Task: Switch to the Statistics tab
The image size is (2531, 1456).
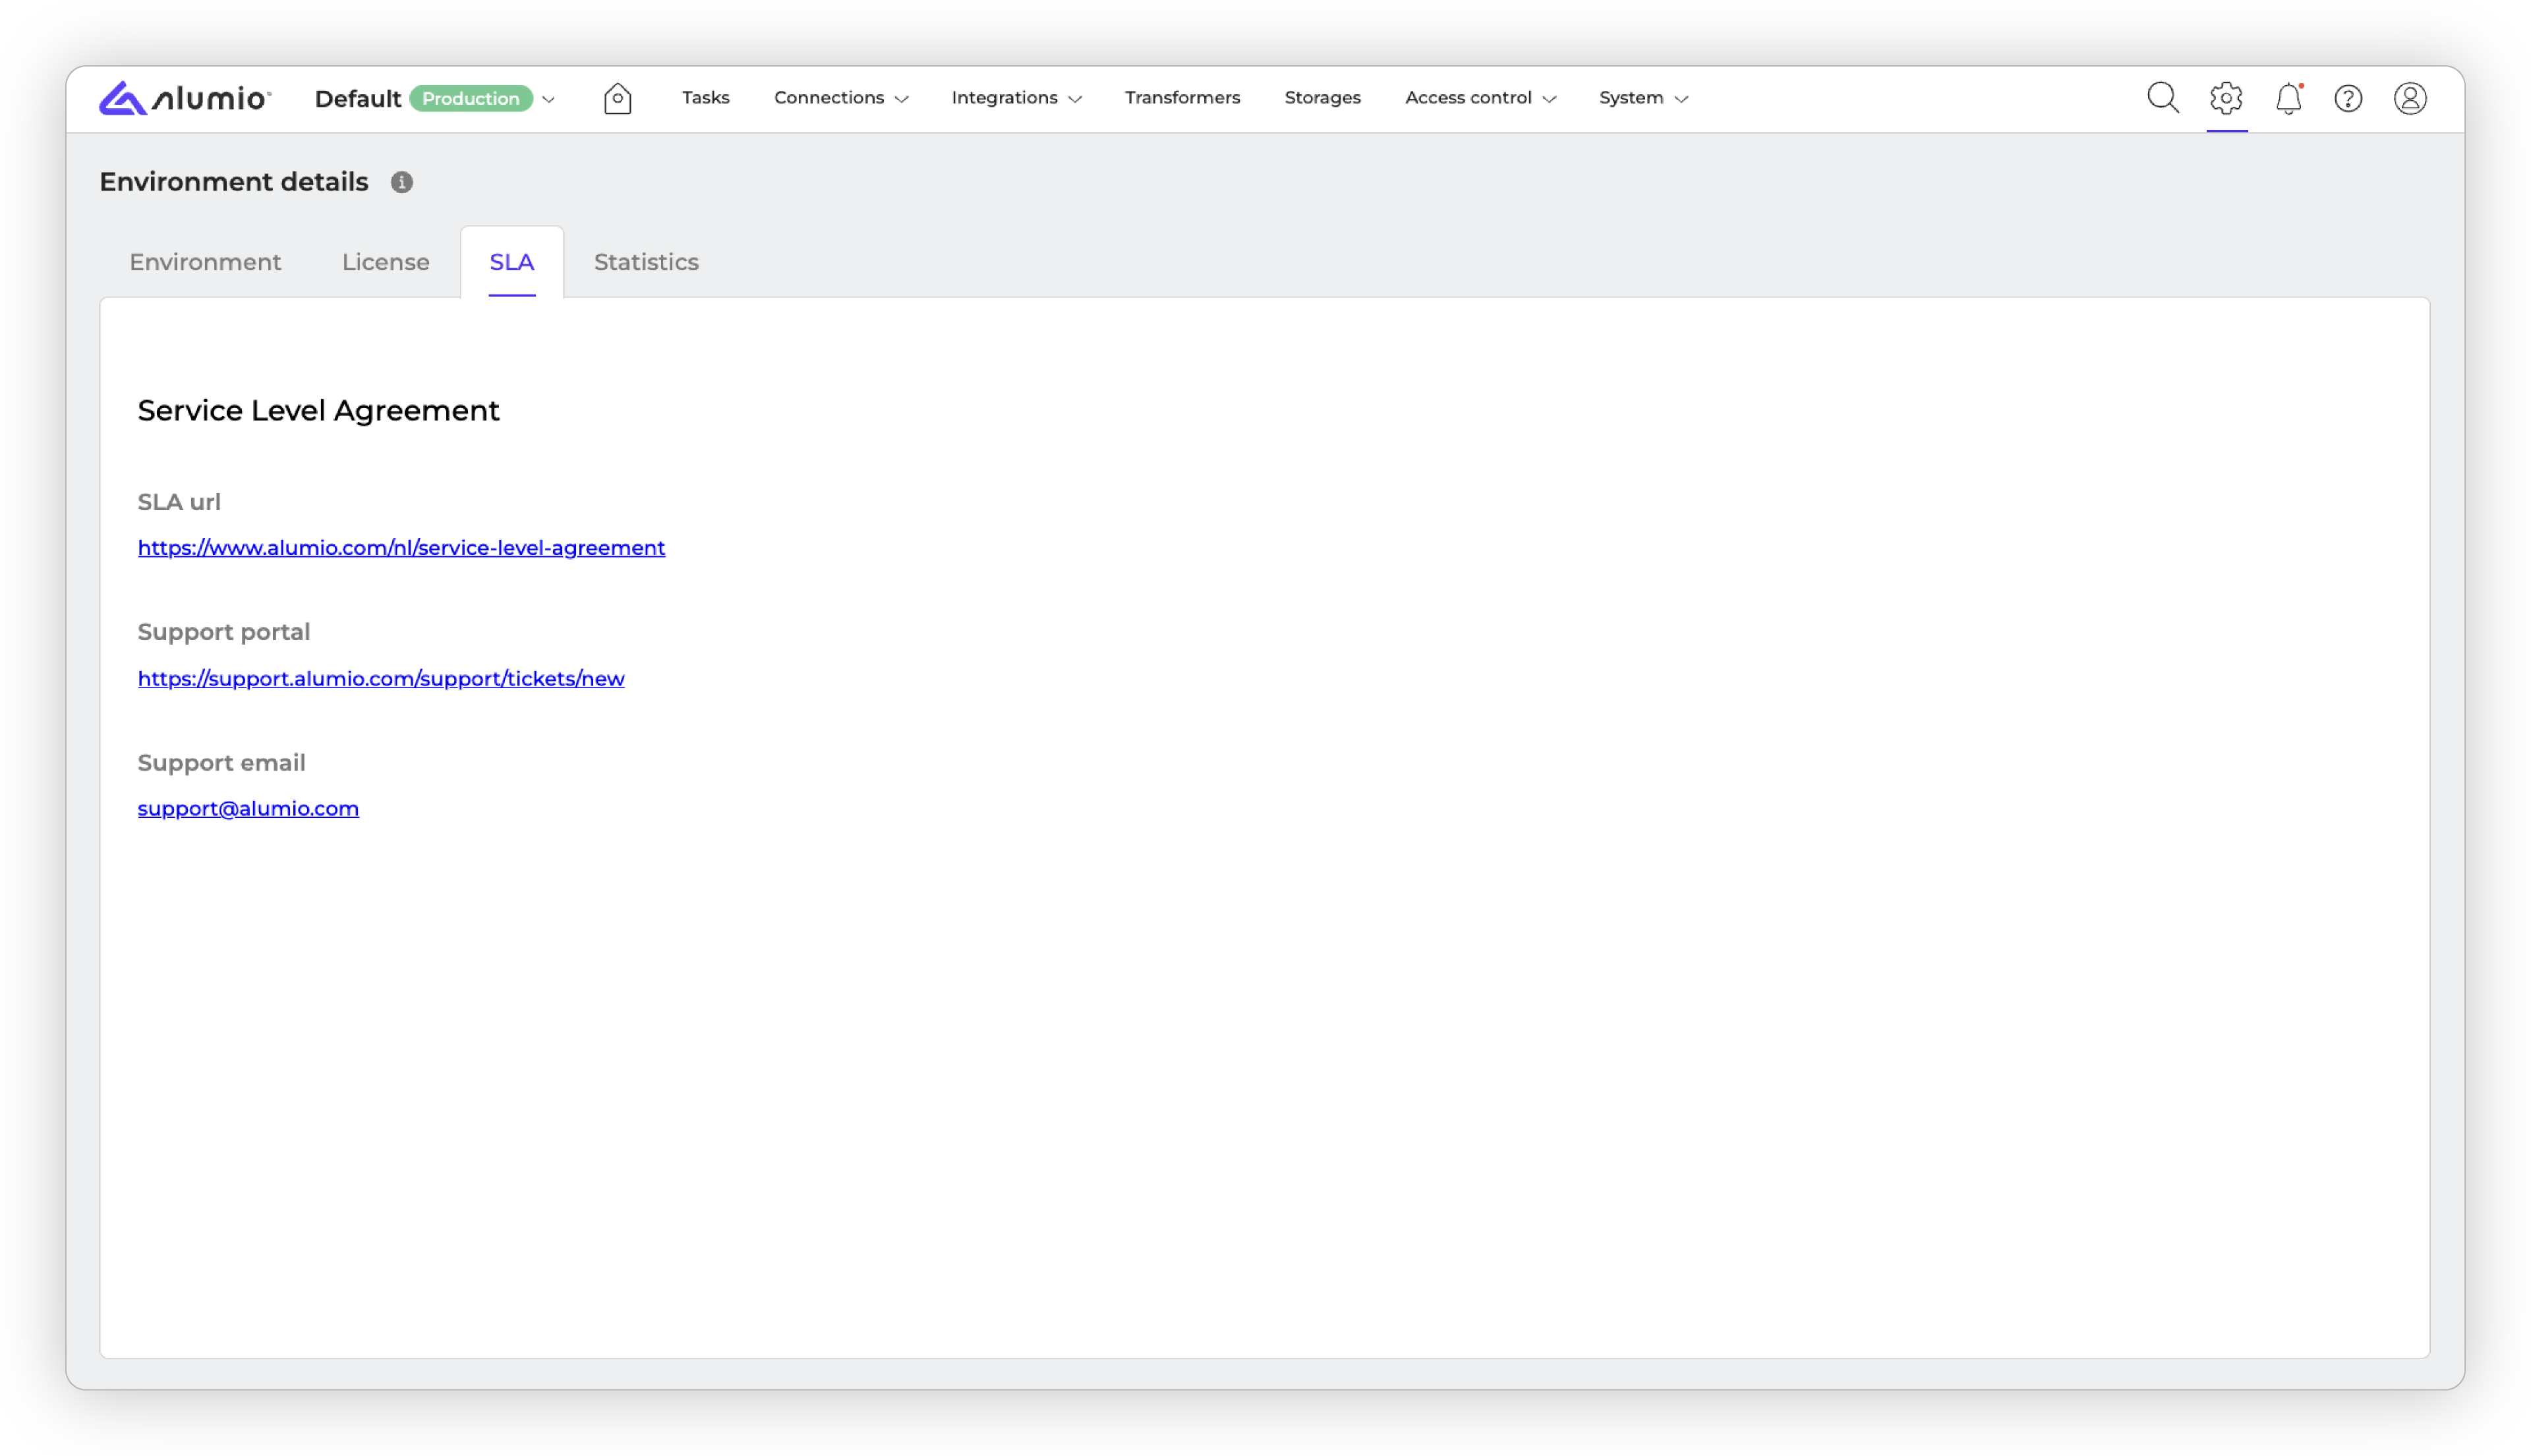Action: tap(646, 262)
